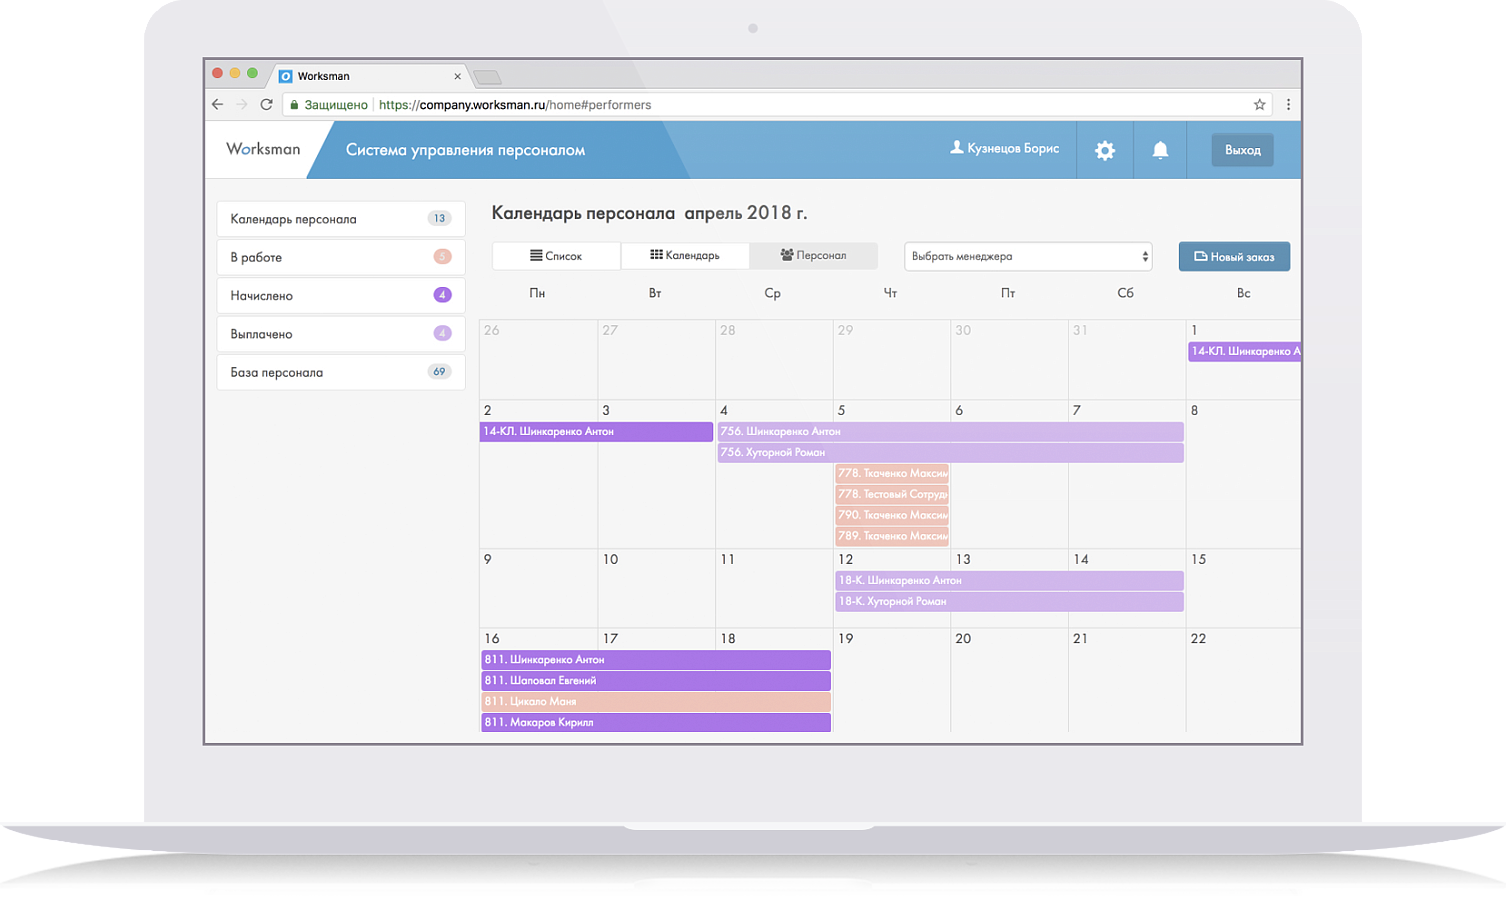Switch to Персонал view
This screenshot has height=900, width=1506.
813,256
